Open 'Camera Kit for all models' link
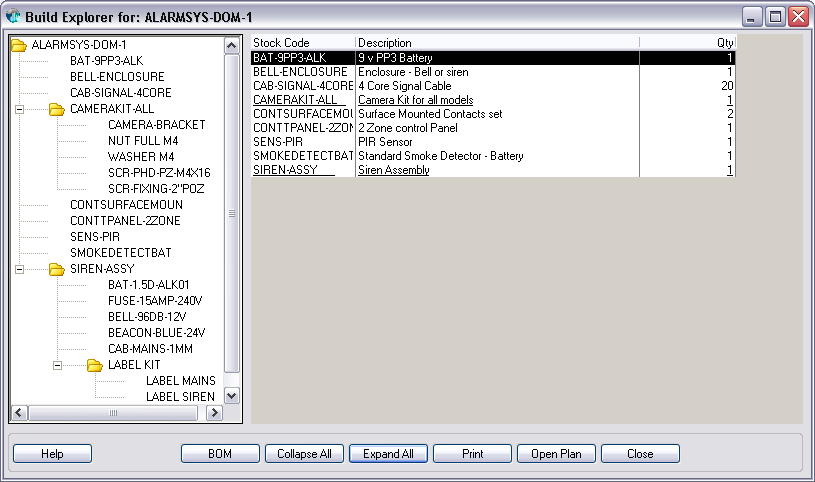The height and width of the screenshot is (482, 815). 416,100
